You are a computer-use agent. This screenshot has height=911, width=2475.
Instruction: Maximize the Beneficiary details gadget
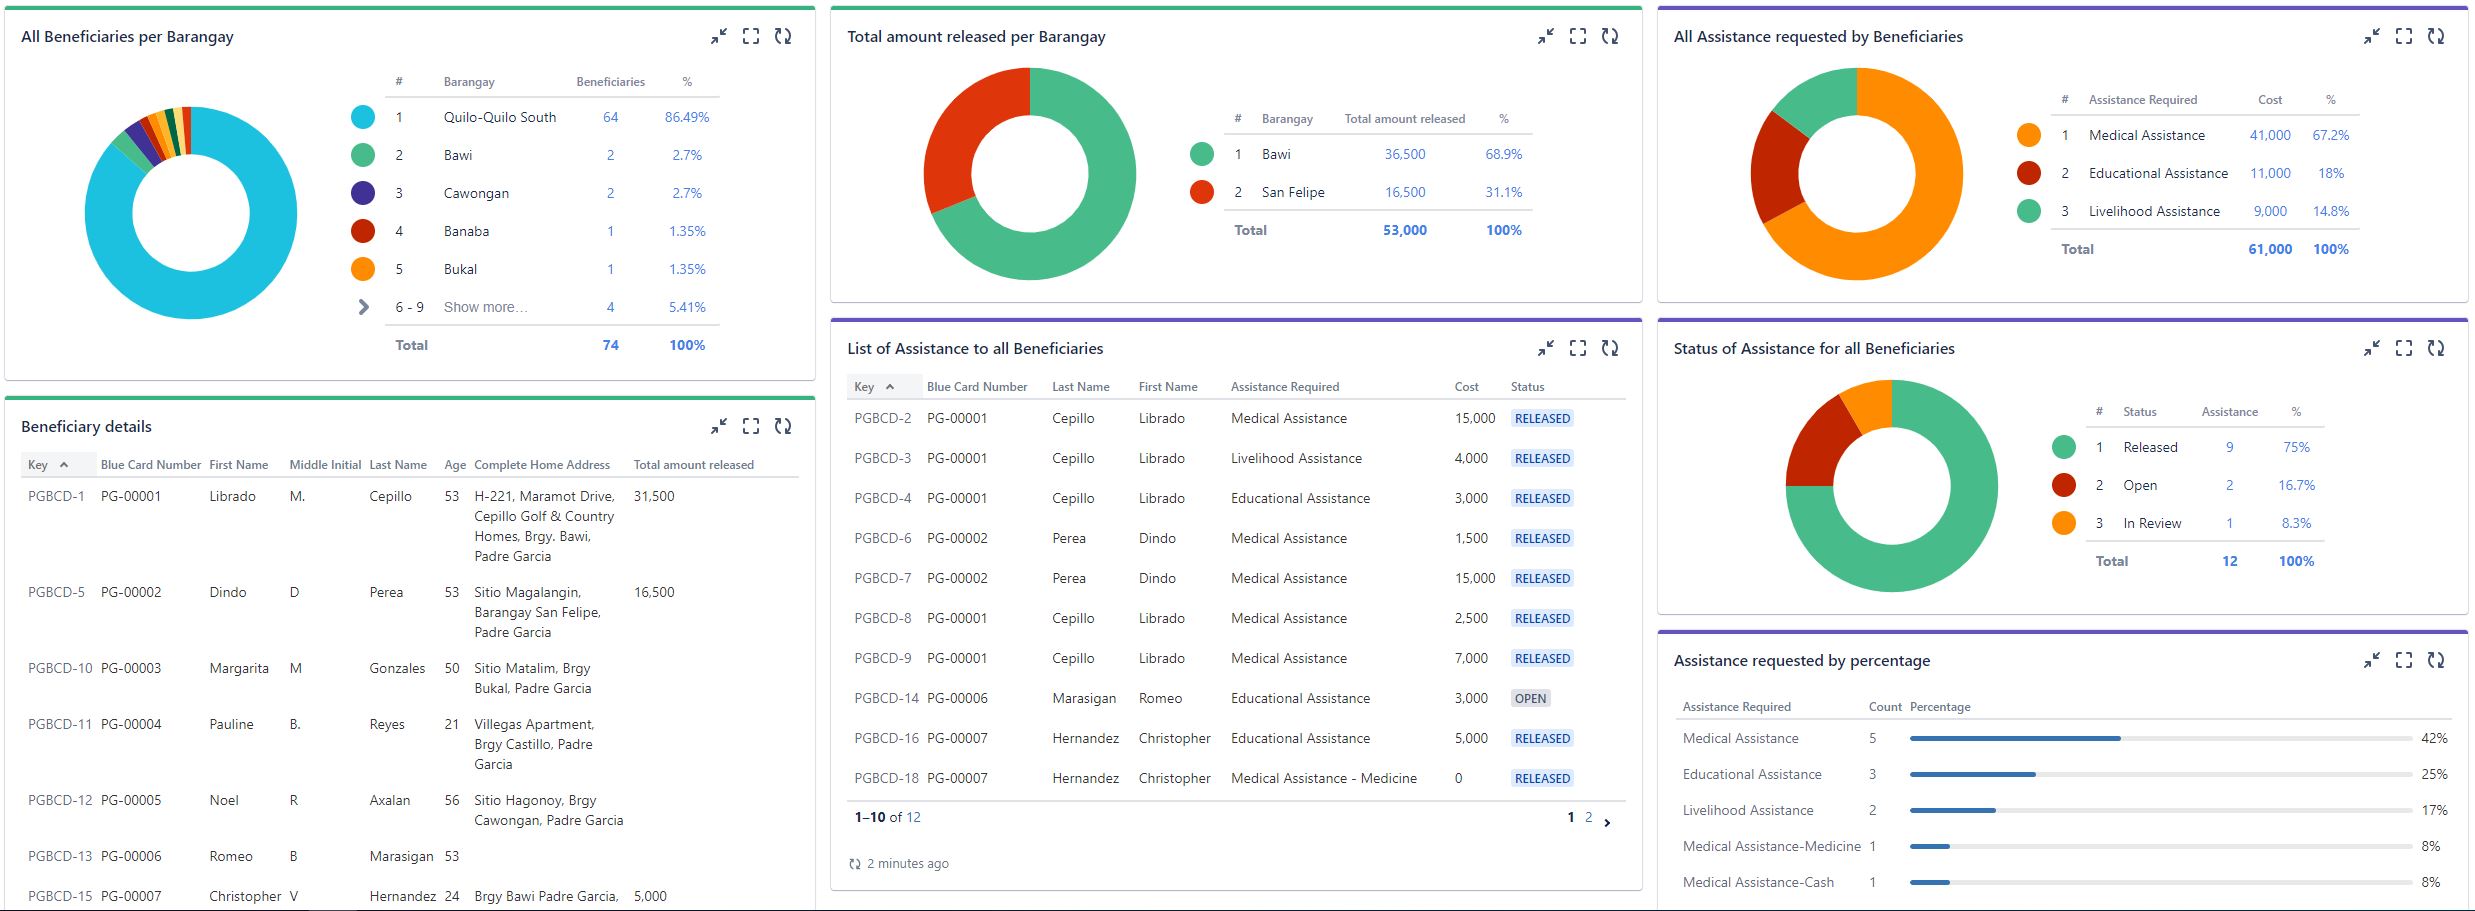coord(751,426)
